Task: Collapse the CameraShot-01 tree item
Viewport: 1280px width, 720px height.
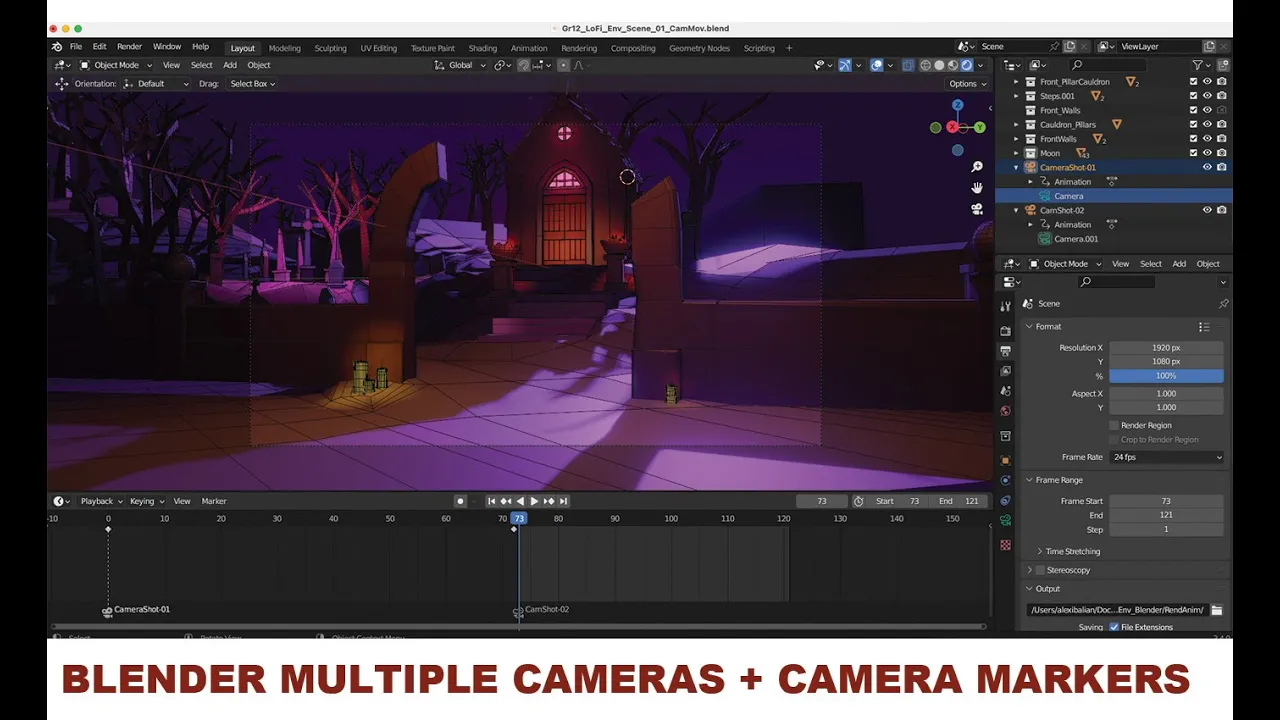Action: [1017, 167]
